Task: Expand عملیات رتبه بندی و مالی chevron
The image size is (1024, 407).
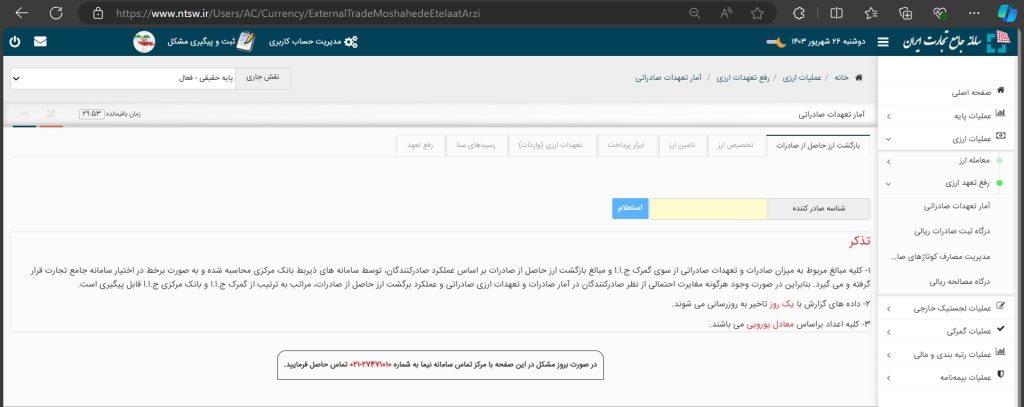Action: pos(888,355)
